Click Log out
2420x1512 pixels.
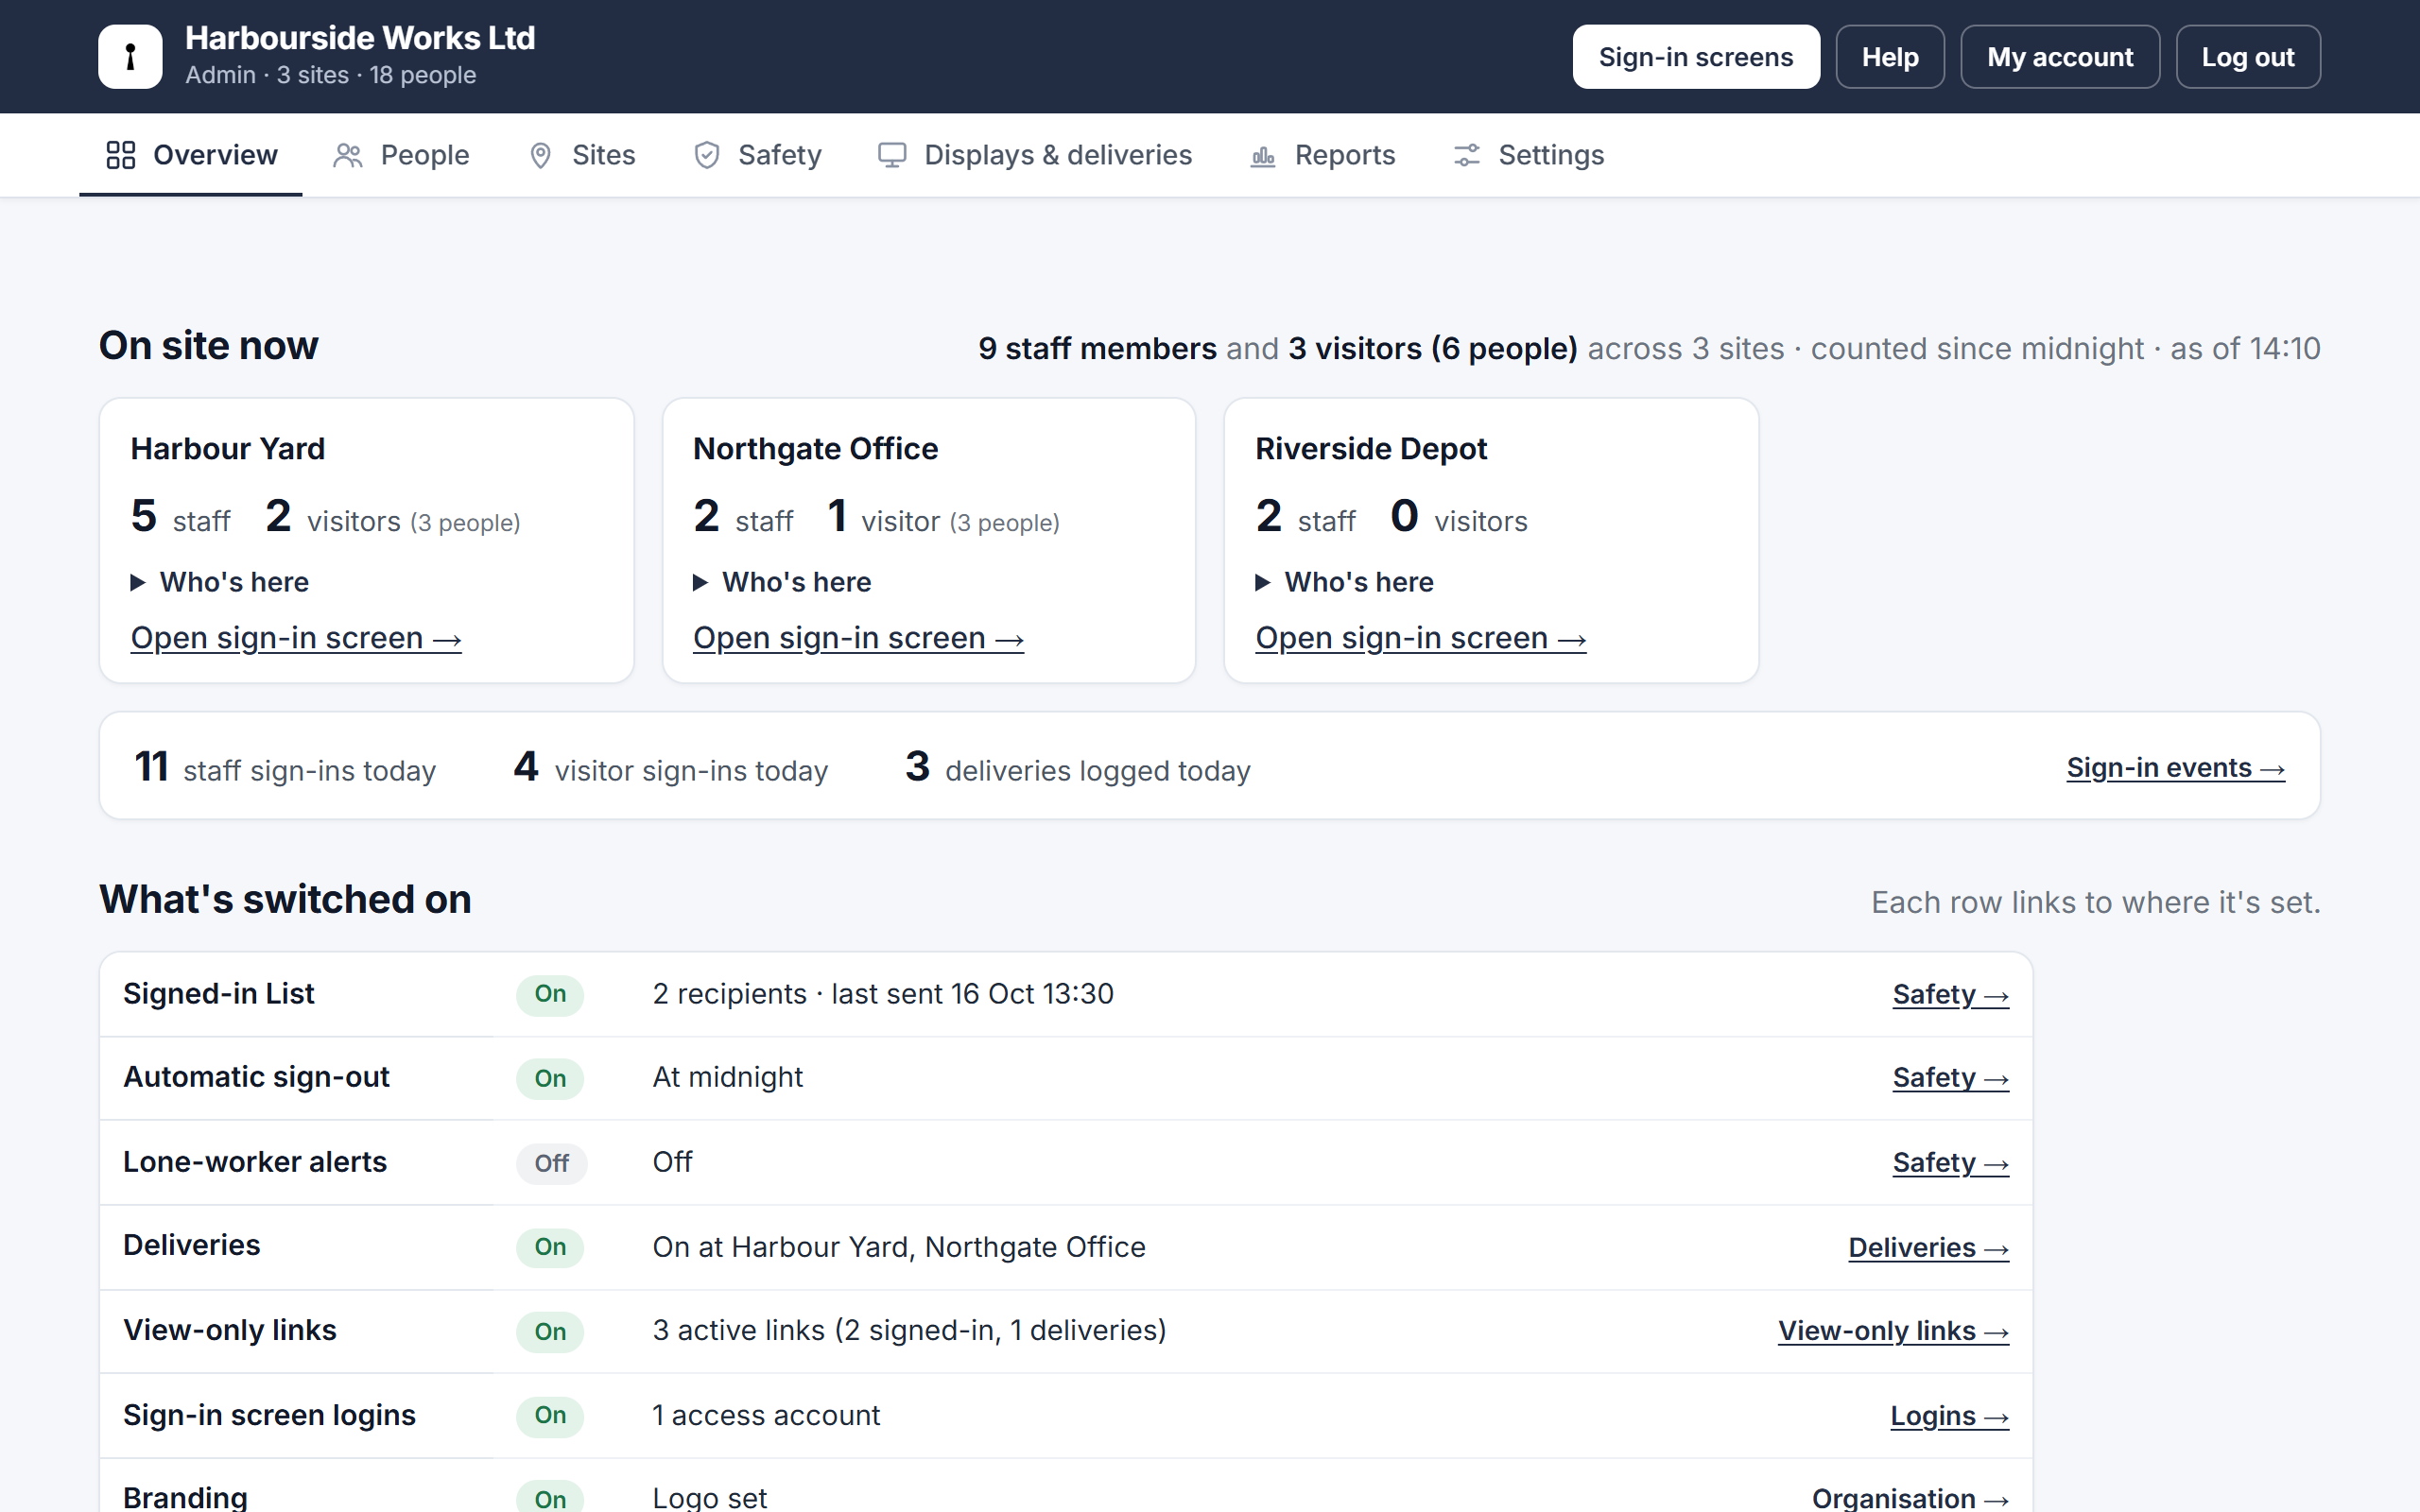2248,57
